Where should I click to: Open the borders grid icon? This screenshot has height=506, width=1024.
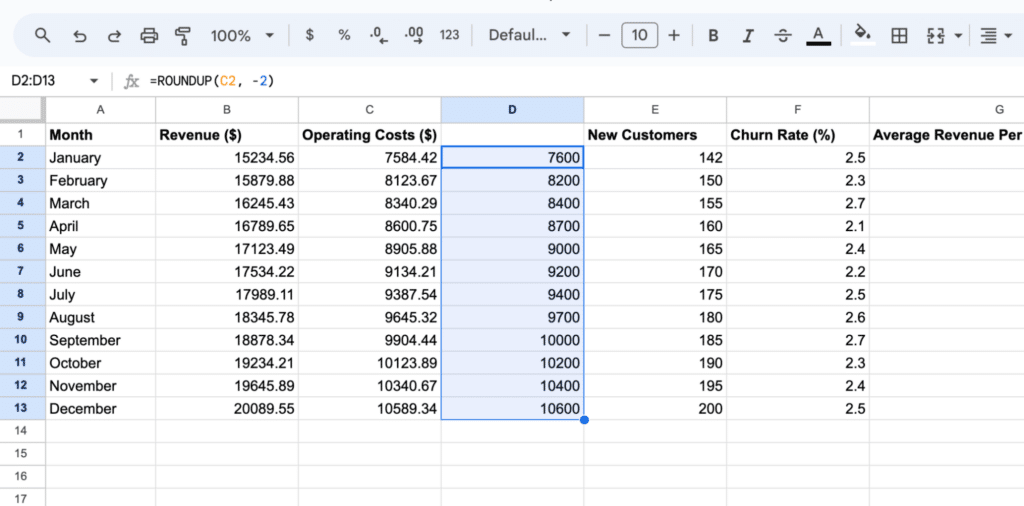point(899,35)
